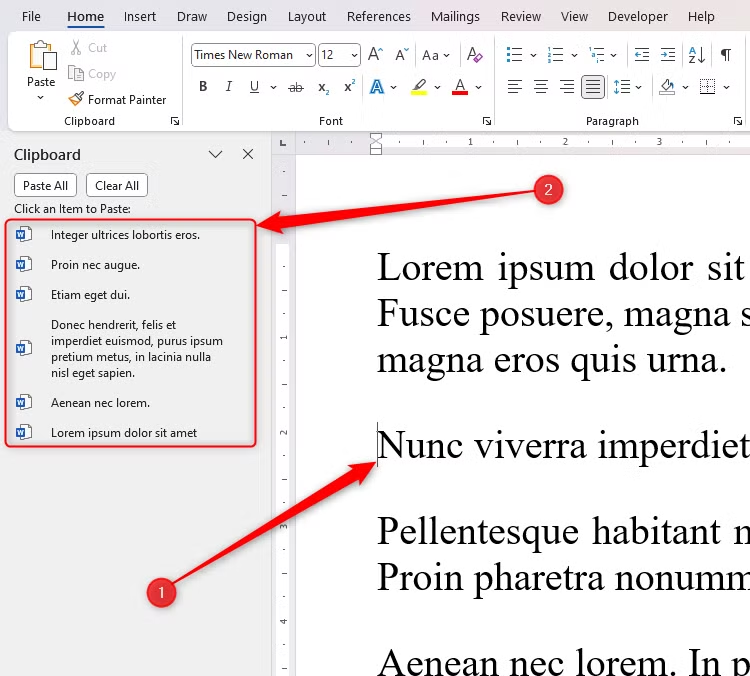Center align the text

[x=540, y=87]
